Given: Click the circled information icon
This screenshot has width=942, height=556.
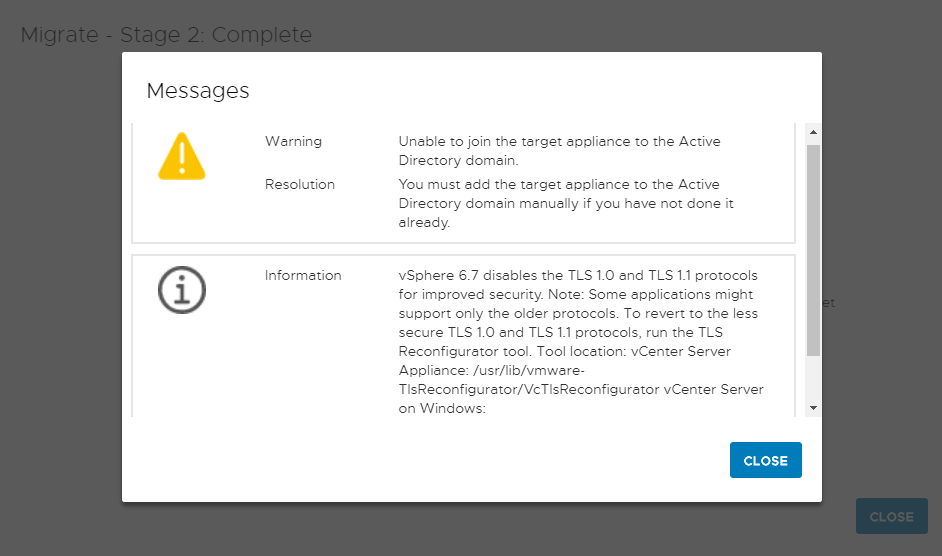Looking at the screenshot, I should point(182,291).
